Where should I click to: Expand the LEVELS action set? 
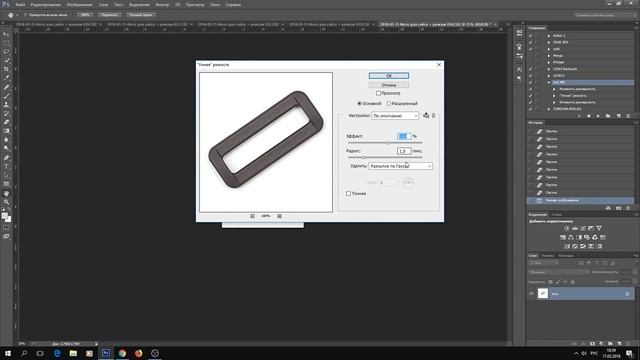coord(549,76)
